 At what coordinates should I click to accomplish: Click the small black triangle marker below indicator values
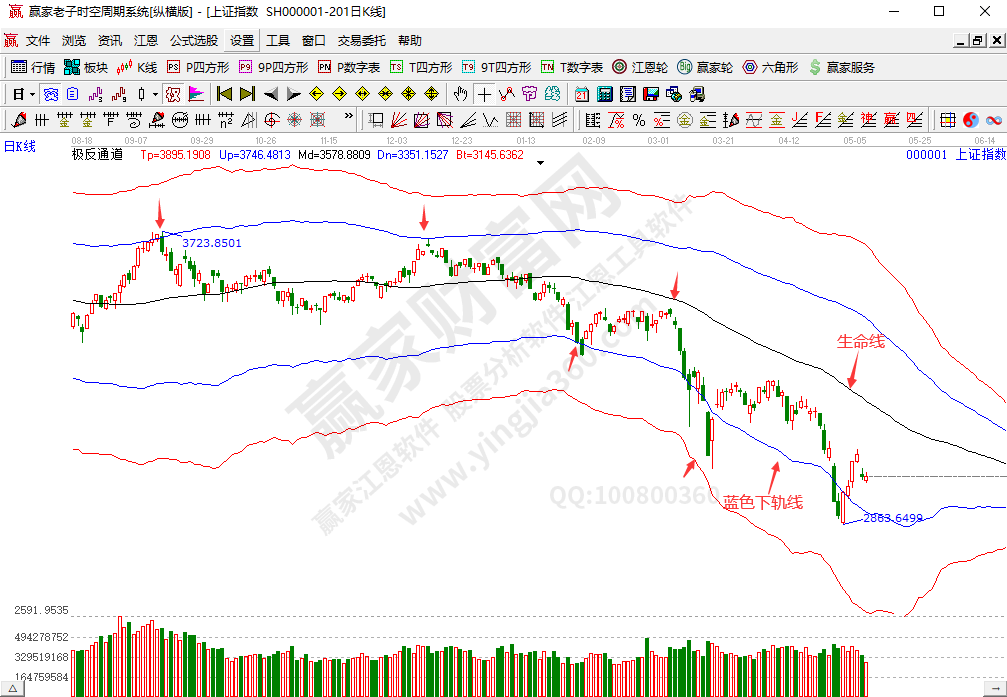540,164
